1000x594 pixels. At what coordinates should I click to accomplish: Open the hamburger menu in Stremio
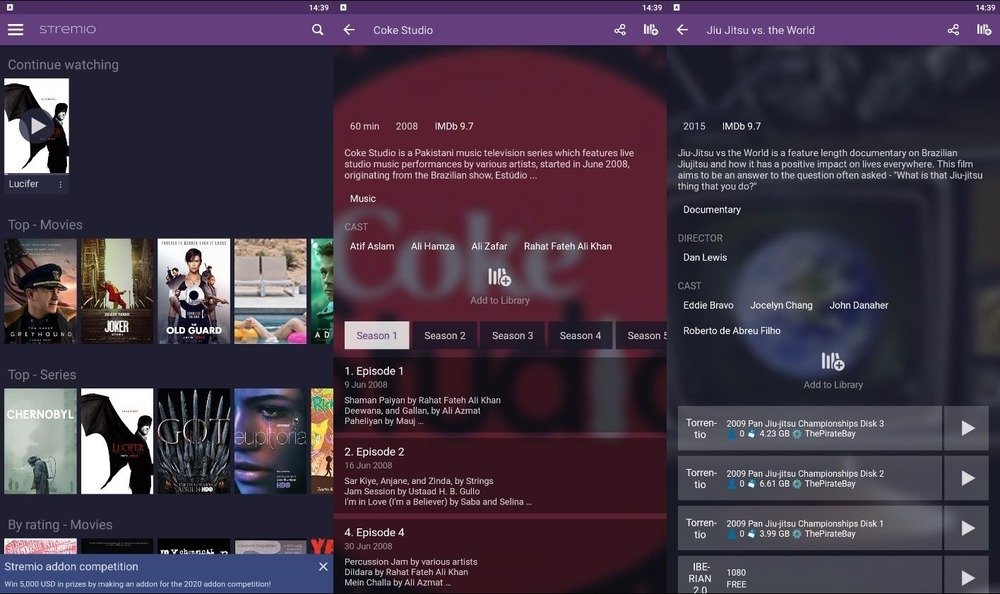click(x=15, y=30)
